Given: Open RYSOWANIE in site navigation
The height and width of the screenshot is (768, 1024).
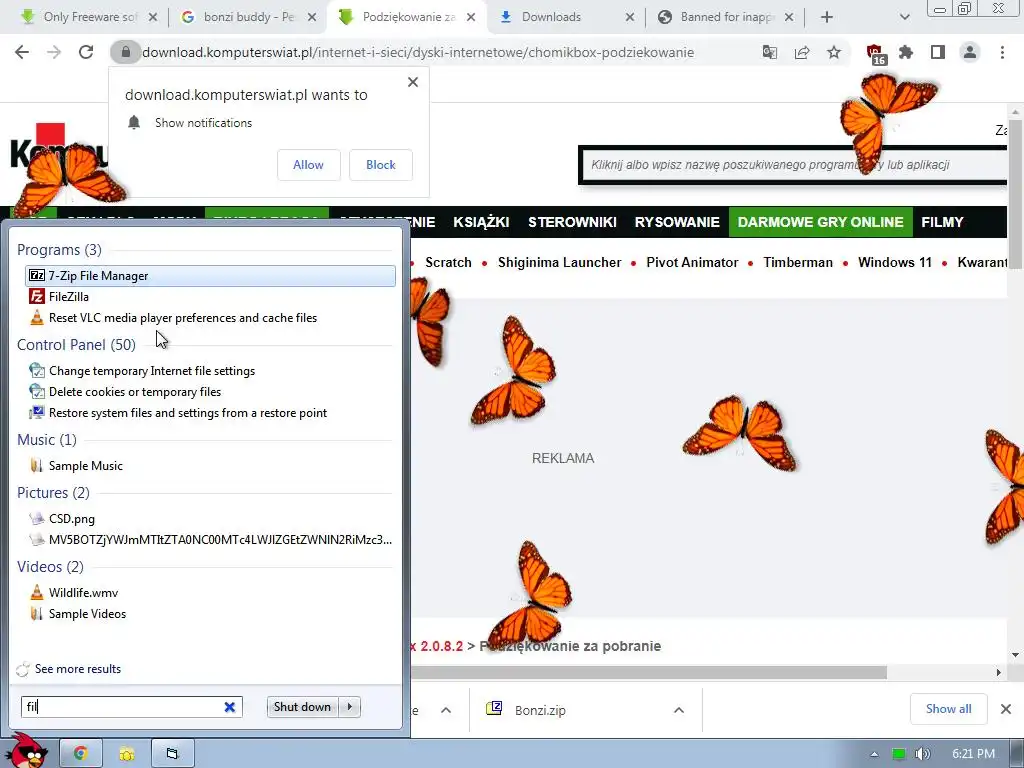Looking at the screenshot, I should (x=677, y=222).
